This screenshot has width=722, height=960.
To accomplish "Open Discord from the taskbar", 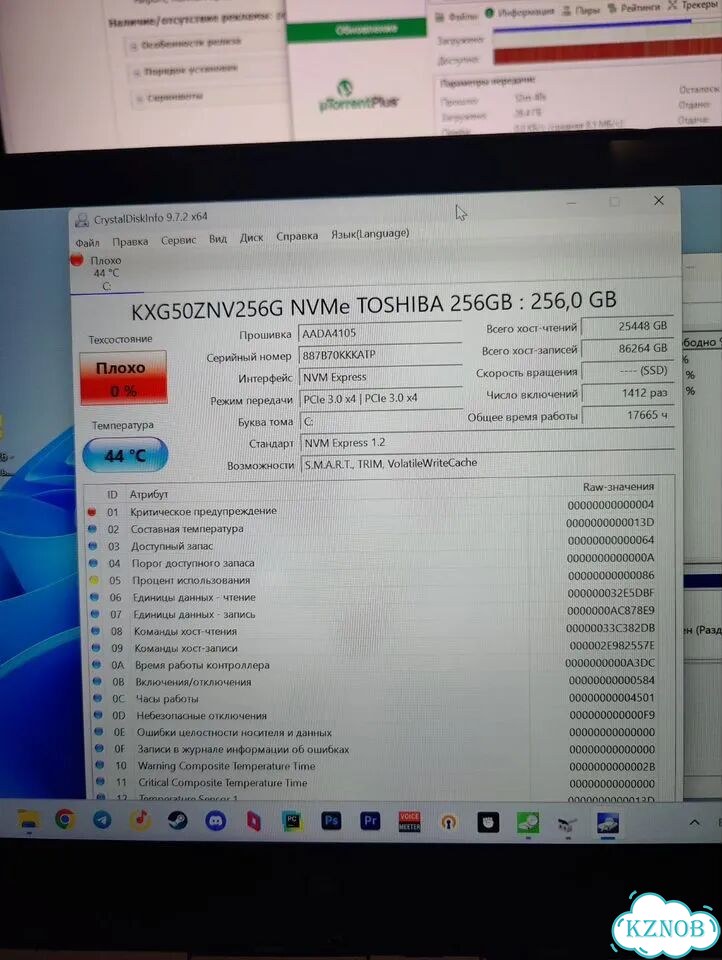I will click(215, 820).
